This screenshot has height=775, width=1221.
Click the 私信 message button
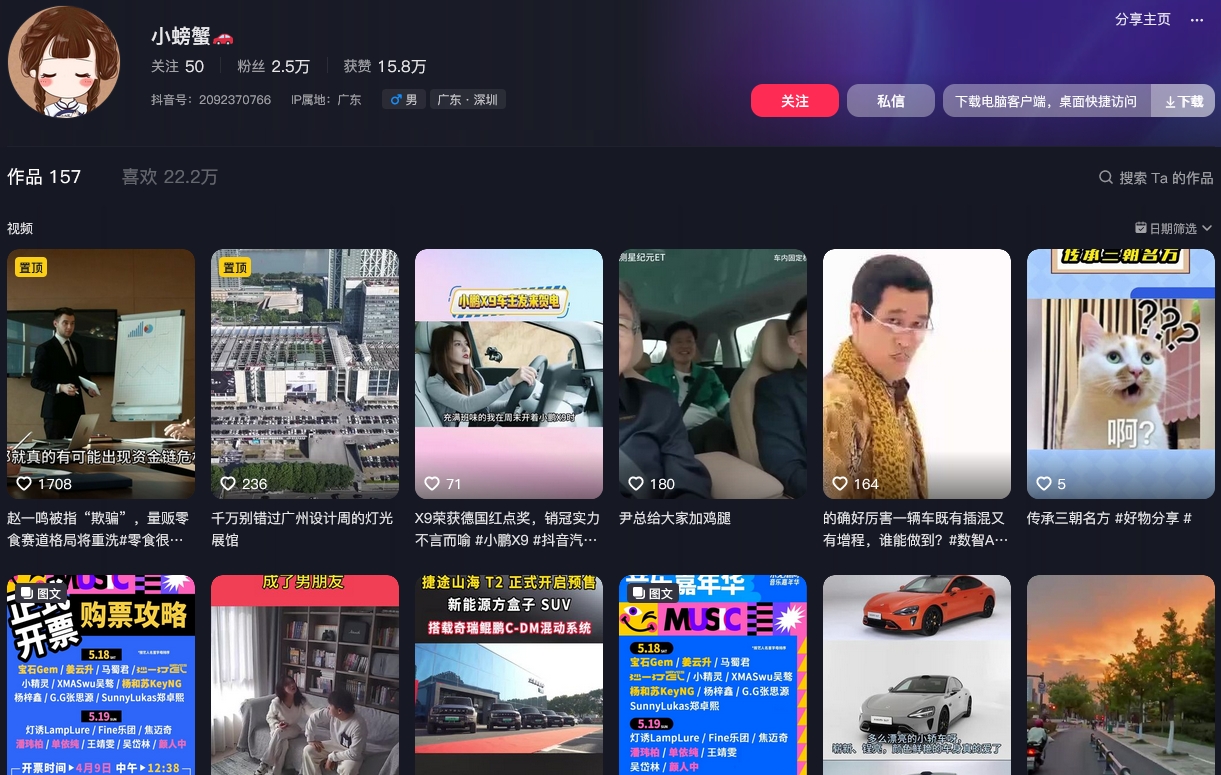891,101
